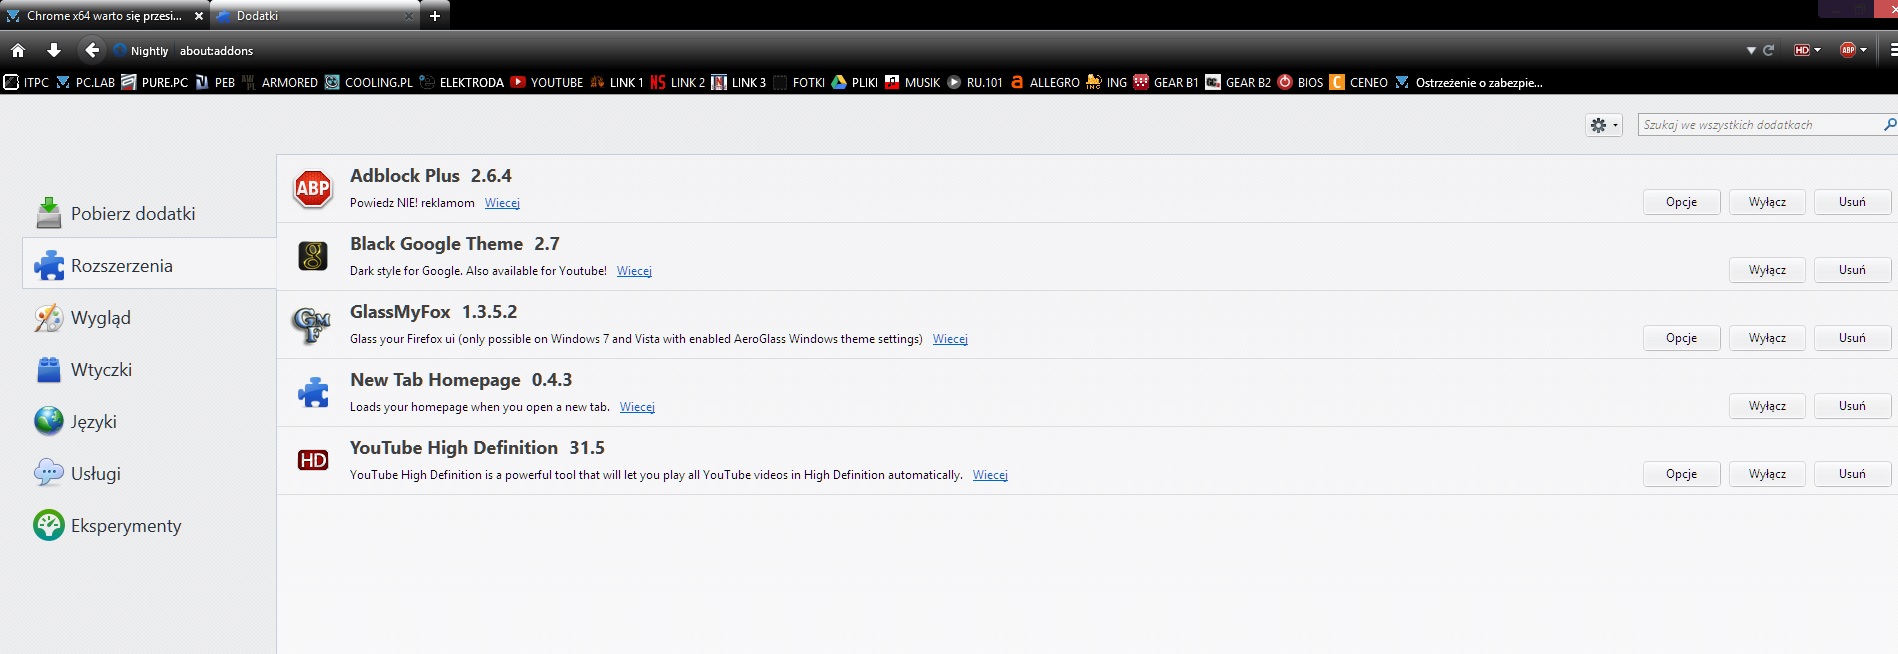1898x654 pixels.
Task: Select the Usługi category
Action: coord(149,473)
